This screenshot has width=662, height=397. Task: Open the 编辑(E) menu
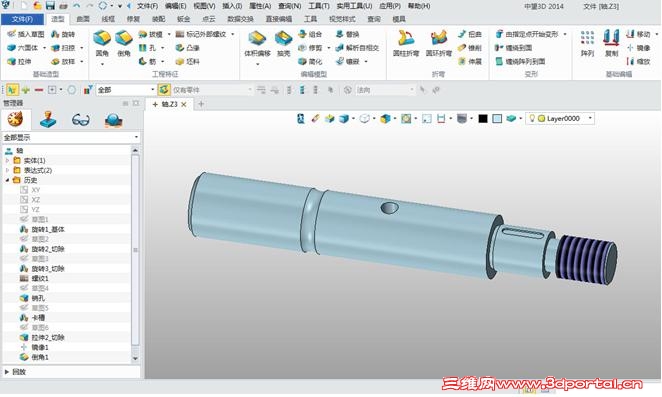176,6
